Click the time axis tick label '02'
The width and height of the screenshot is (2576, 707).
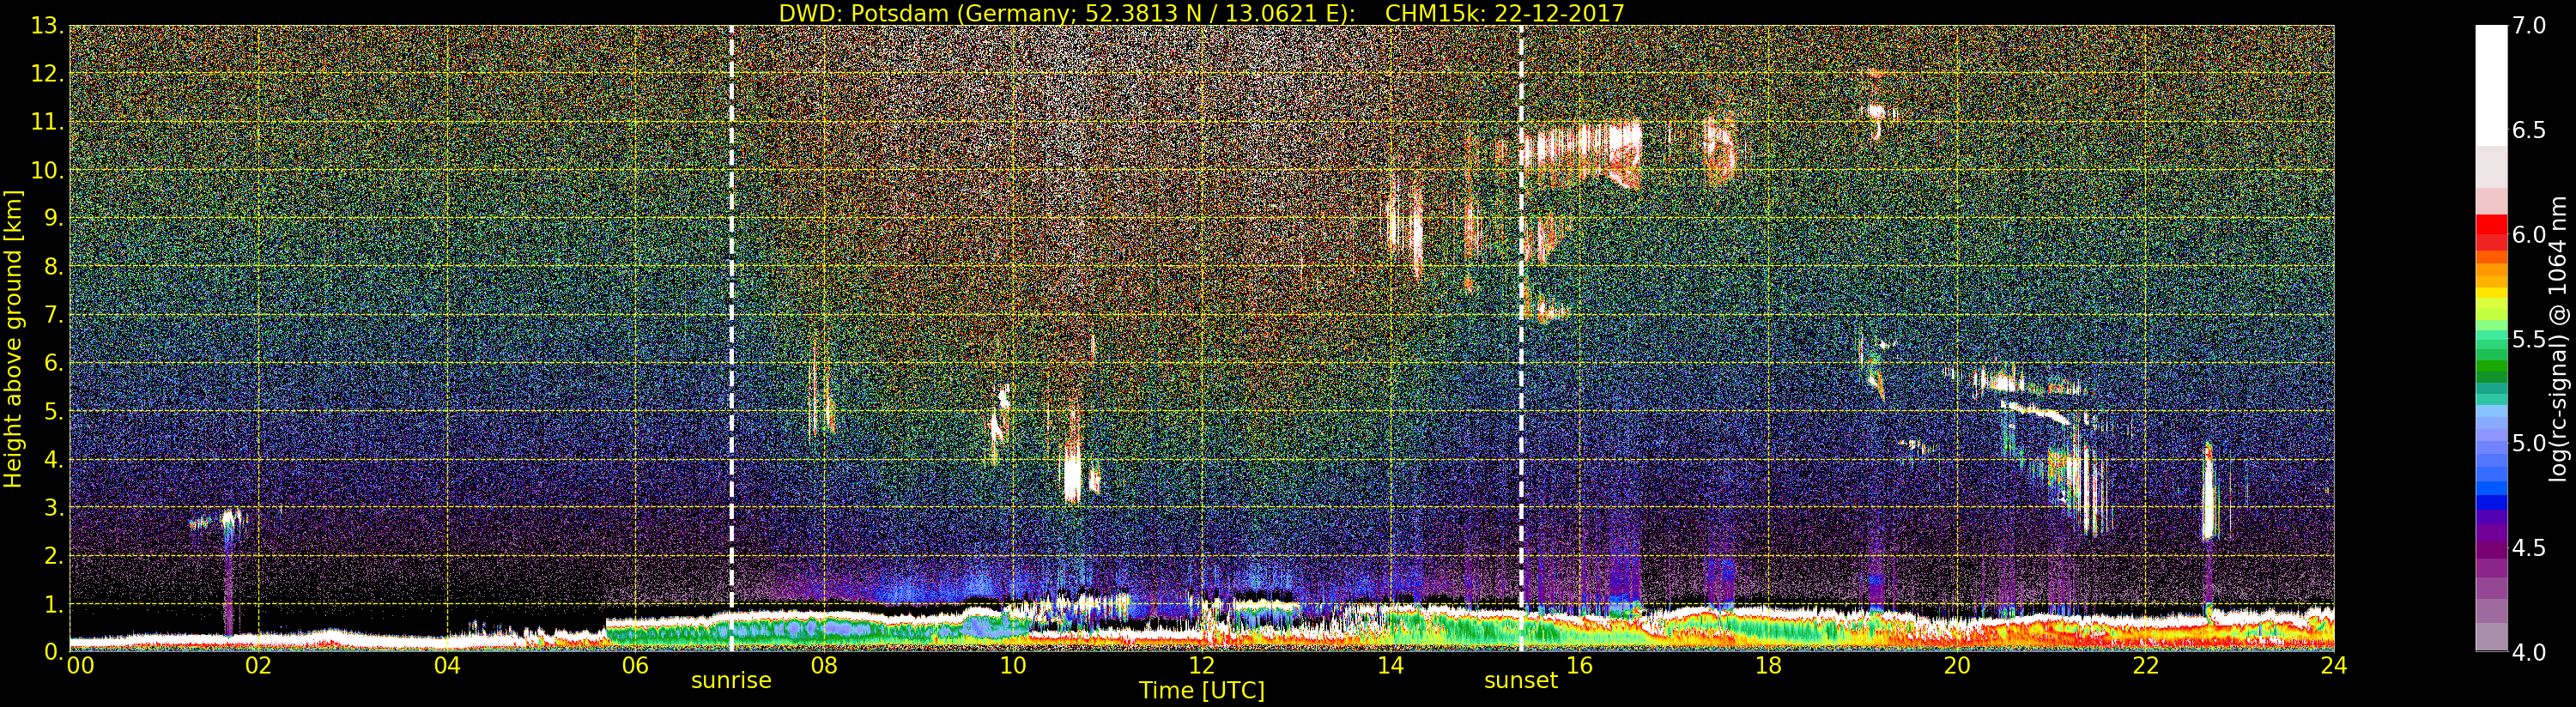(258, 666)
